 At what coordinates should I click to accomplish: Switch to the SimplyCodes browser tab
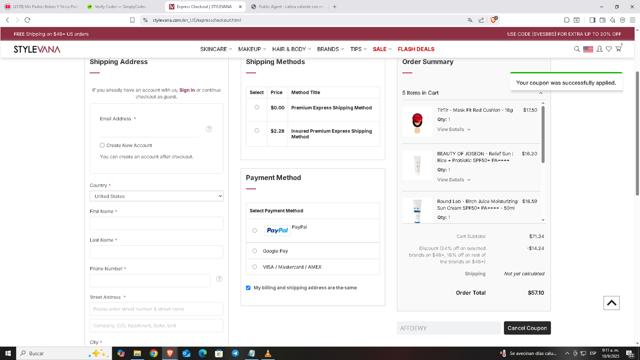click(x=121, y=7)
